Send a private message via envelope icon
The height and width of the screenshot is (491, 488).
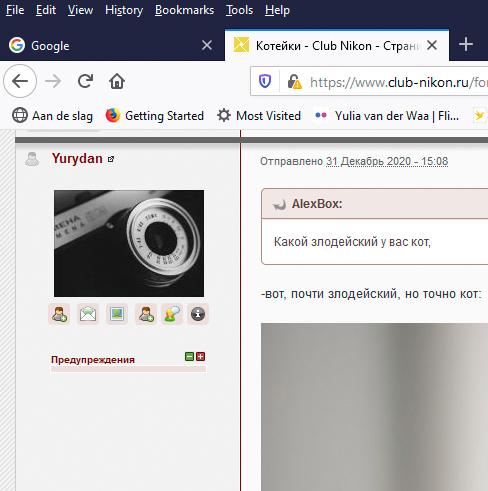point(88,314)
